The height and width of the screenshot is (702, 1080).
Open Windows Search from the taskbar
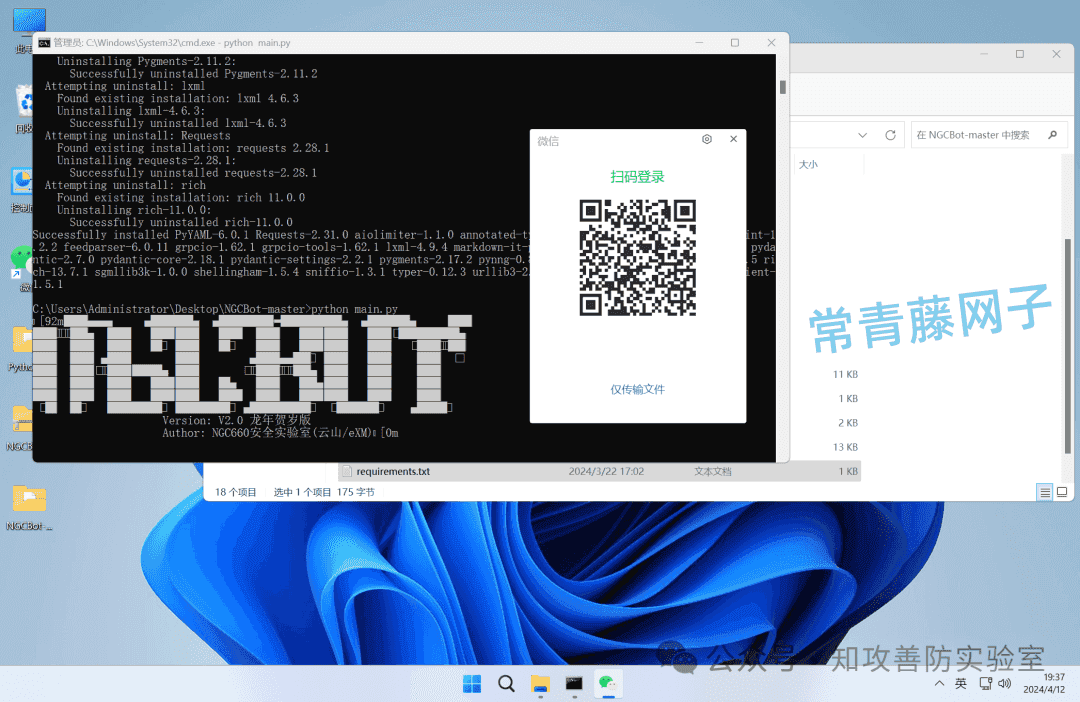(x=506, y=683)
